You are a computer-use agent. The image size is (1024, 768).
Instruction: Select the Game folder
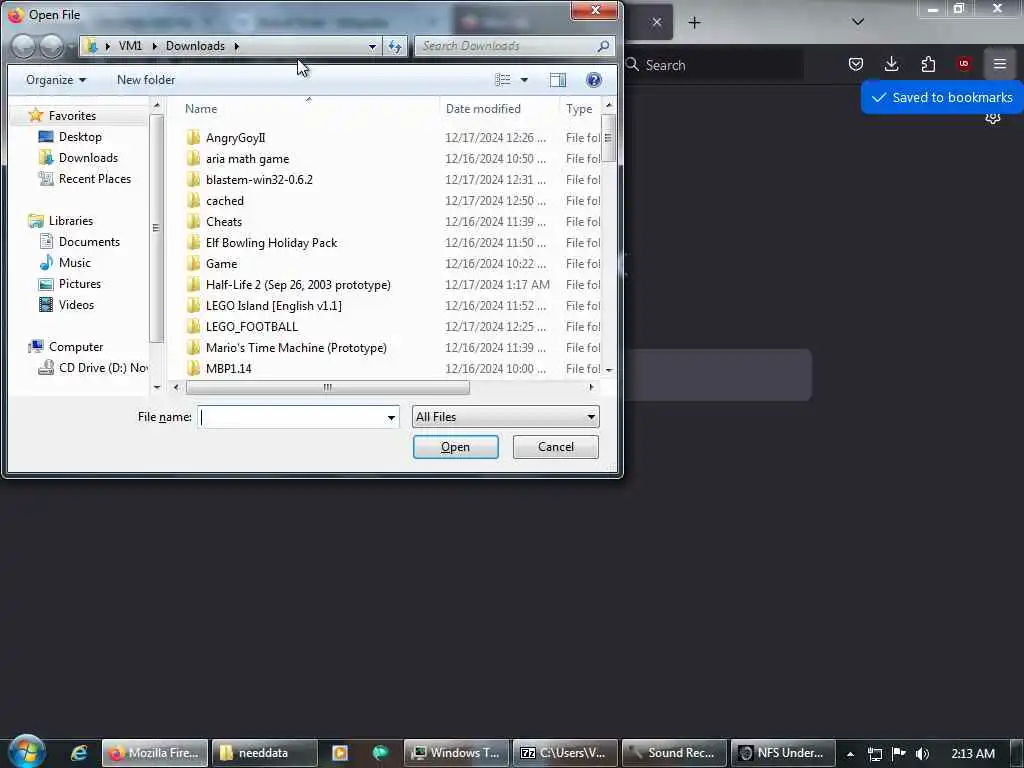click(221, 263)
